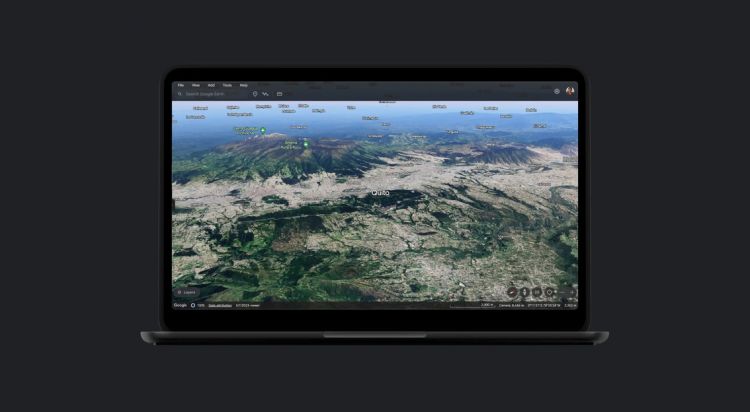
Task: Open the Tools menu
Action: click(x=227, y=85)
